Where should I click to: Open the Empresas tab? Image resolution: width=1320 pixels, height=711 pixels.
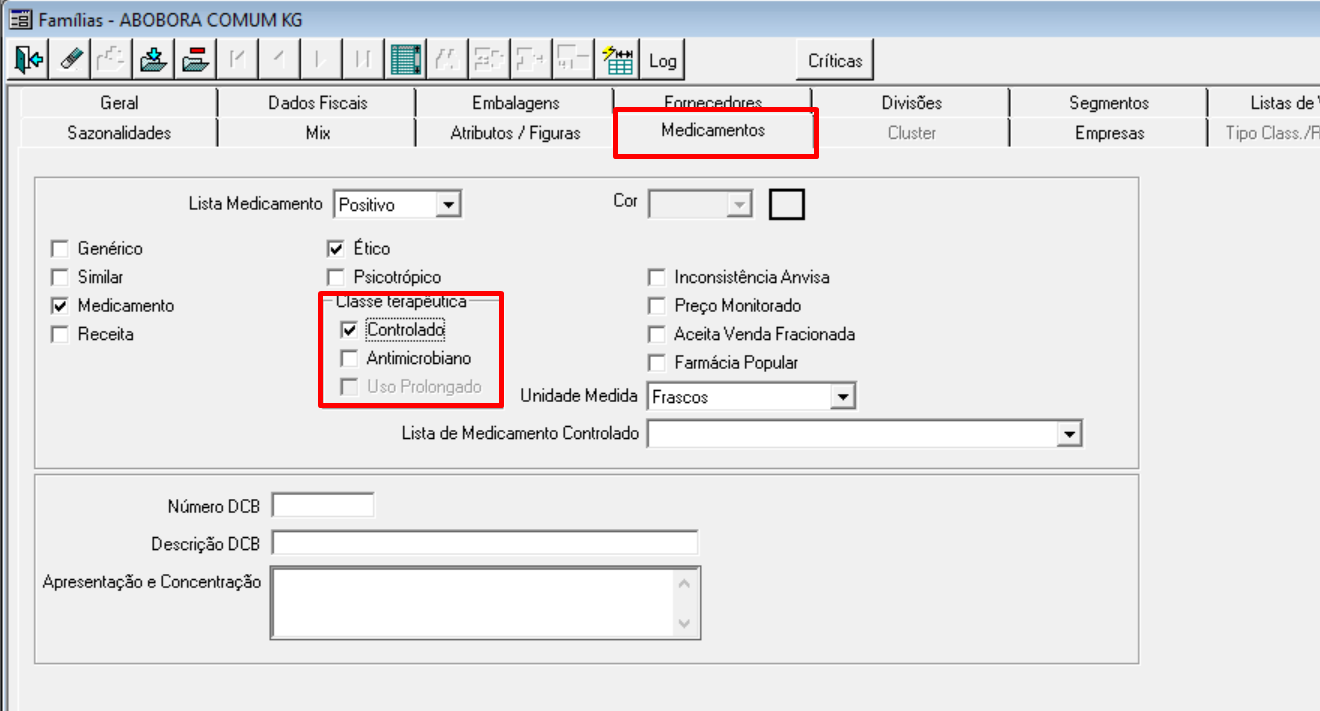click(1109, 133)
